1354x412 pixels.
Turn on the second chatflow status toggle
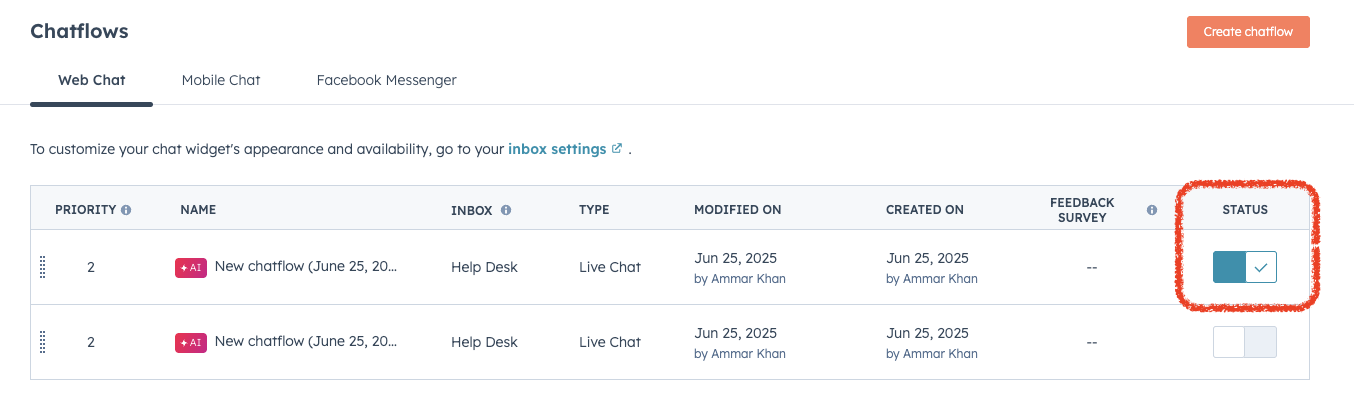click(1244, 342)
